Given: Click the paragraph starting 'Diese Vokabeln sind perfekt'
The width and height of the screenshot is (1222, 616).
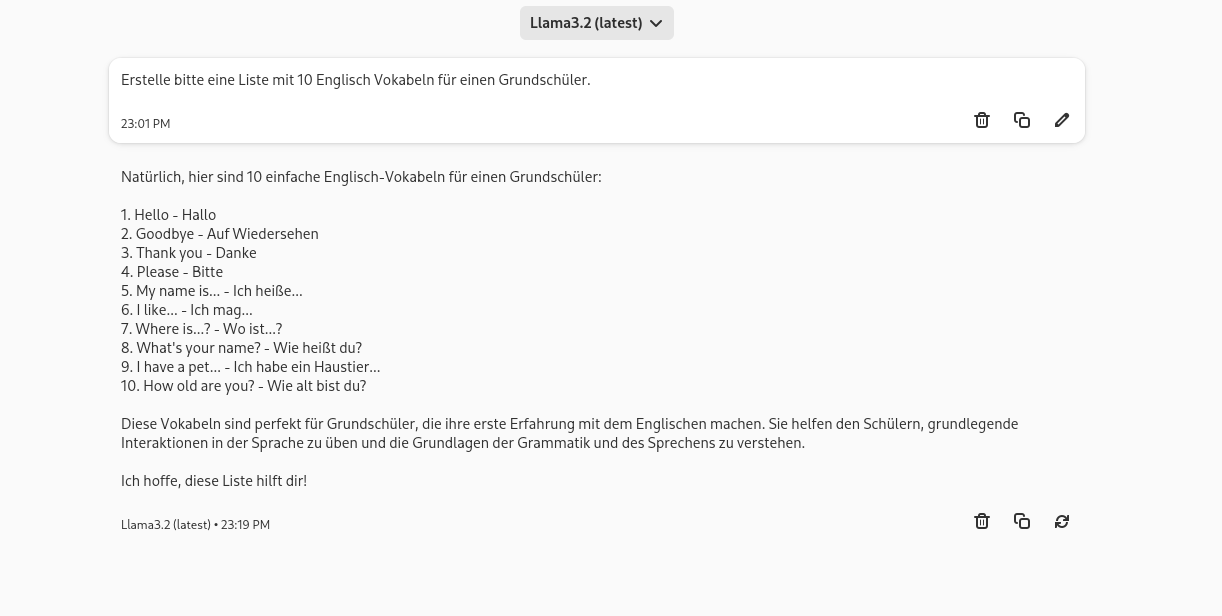Looking at the screenshot, I should point(569,433).
